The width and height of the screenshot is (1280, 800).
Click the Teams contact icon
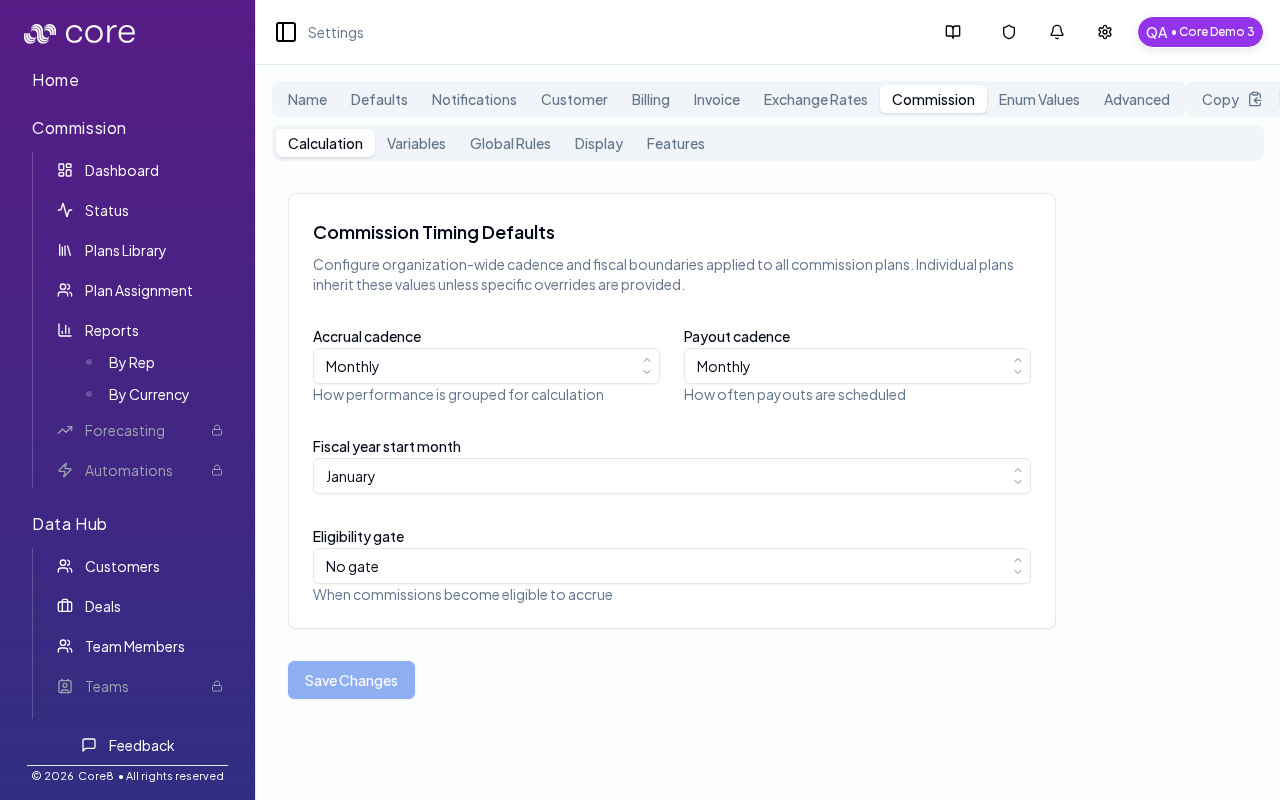pos(65,686)
